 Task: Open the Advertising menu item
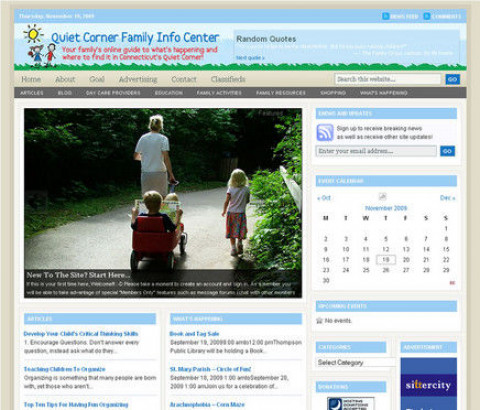tap(138, 79)
